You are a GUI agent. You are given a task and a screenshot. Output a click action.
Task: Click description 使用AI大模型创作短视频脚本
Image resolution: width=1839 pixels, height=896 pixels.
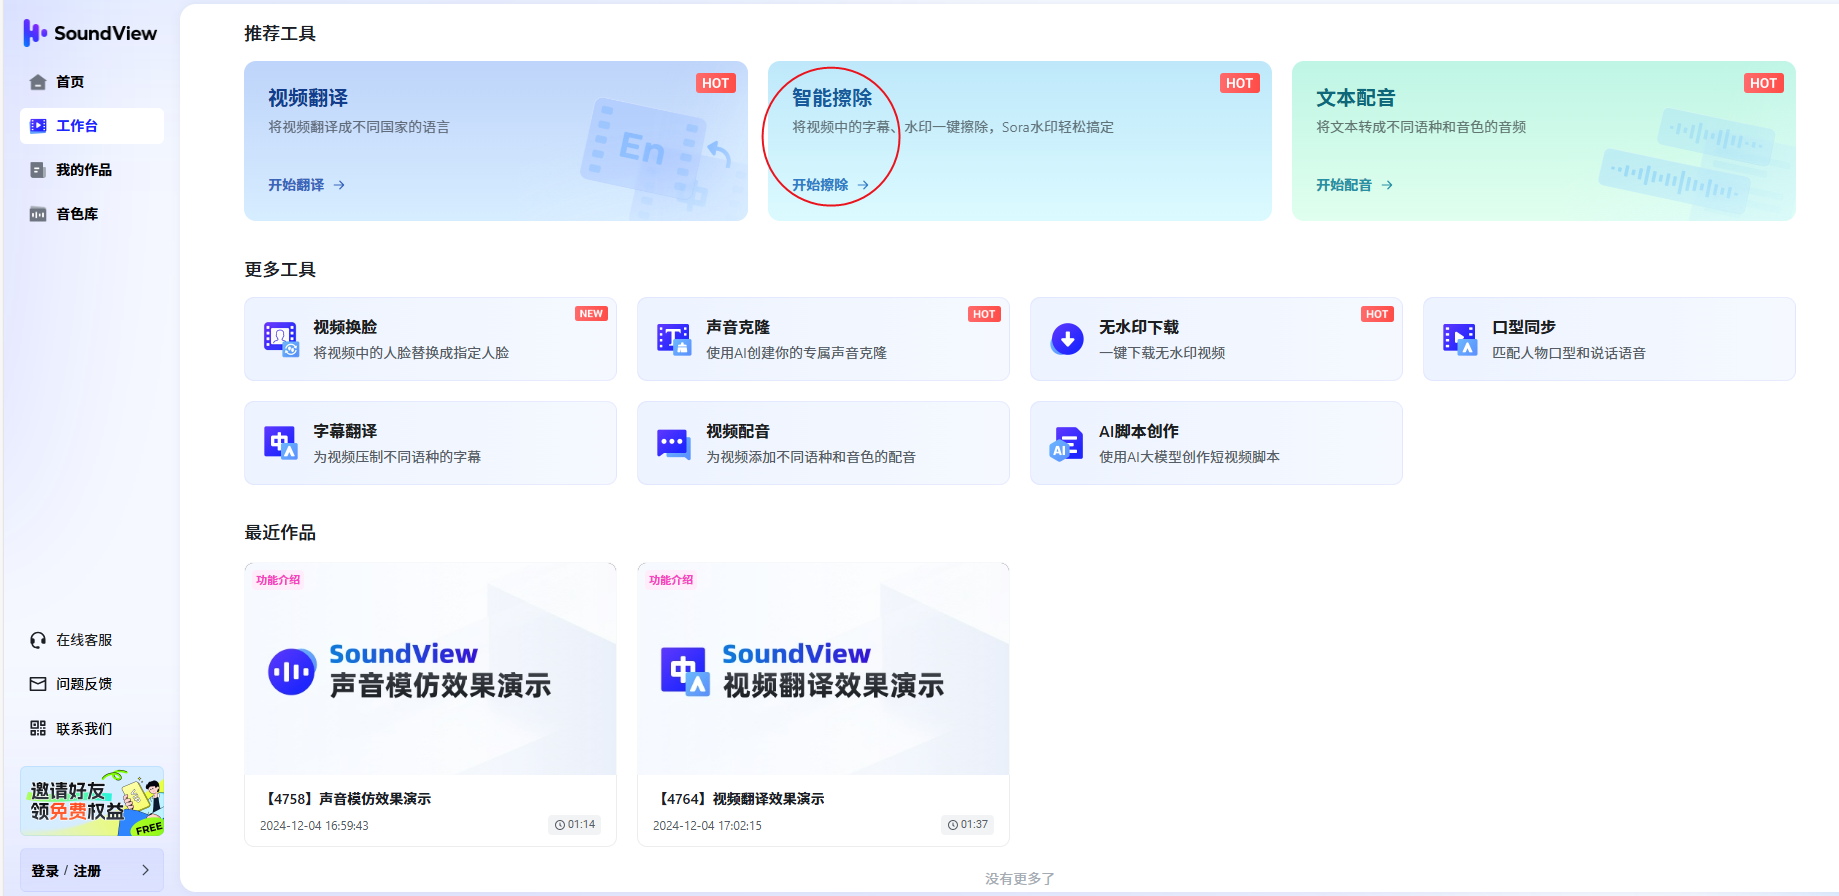(1189, 457)
